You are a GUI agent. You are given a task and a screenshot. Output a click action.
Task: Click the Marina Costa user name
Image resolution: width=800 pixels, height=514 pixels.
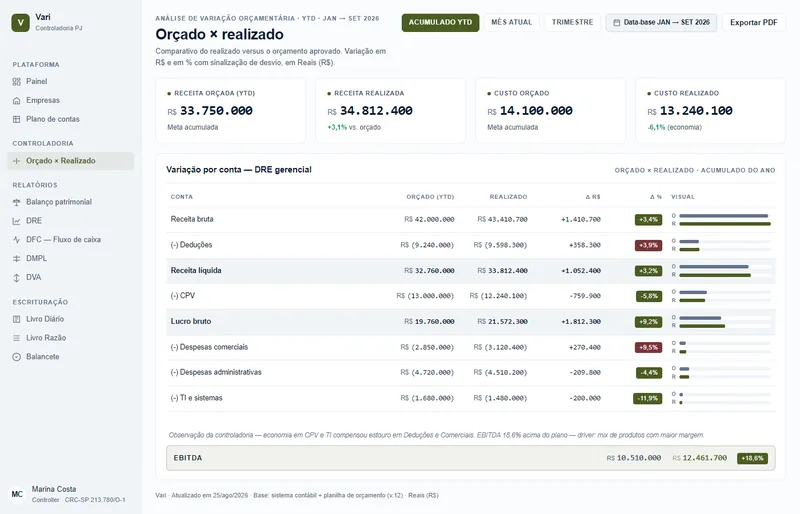tap(54, 489)
